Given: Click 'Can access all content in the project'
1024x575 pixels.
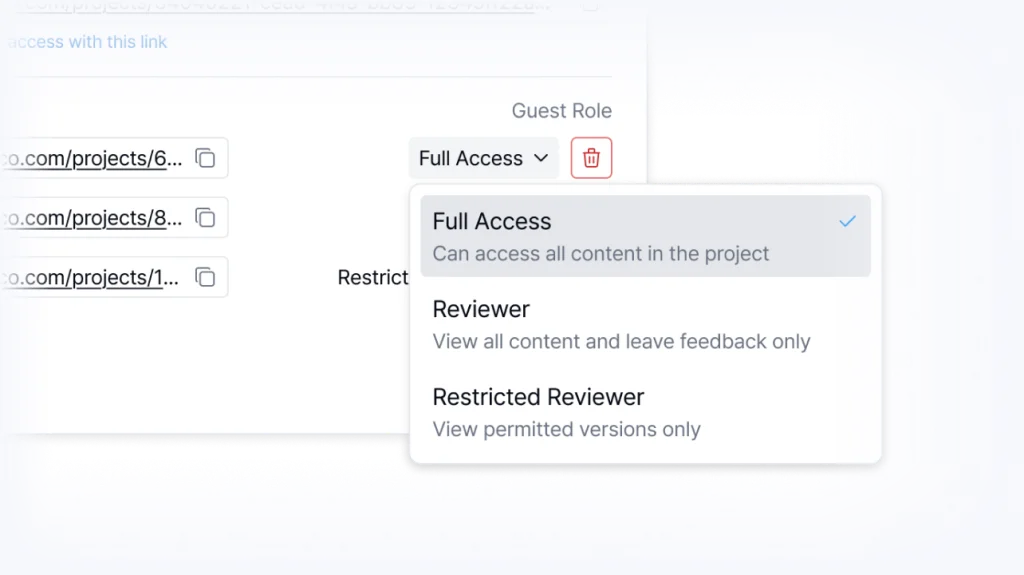Looking at the screenshot, I should pos(601,253).
